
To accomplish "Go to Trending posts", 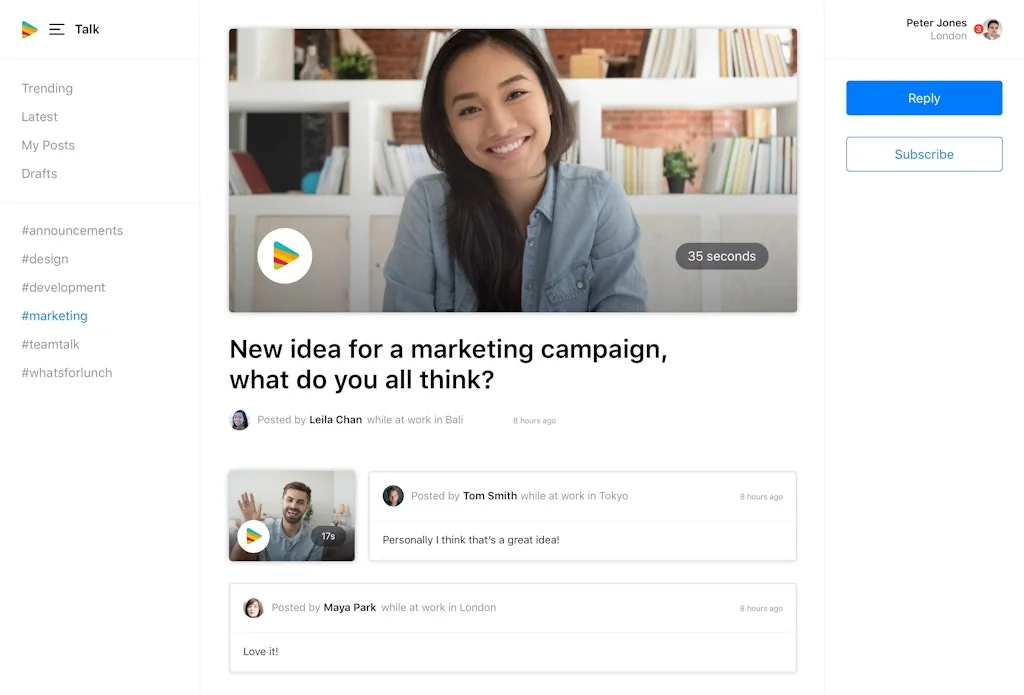I will (x=47, y=88).
